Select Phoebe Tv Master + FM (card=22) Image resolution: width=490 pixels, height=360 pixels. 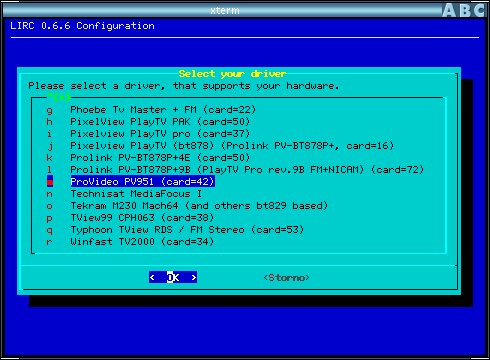pyautogui.click(x=163, y=110)
